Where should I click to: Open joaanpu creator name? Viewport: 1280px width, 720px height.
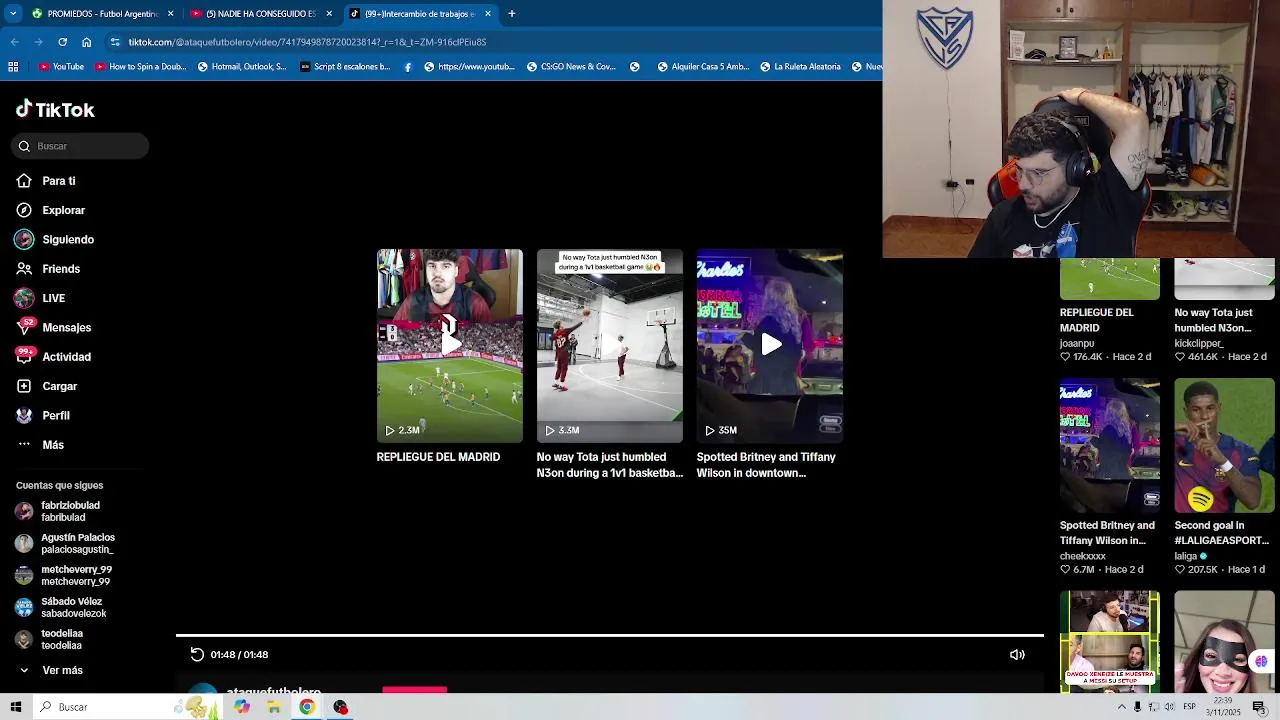click(x=1077, y=343)
